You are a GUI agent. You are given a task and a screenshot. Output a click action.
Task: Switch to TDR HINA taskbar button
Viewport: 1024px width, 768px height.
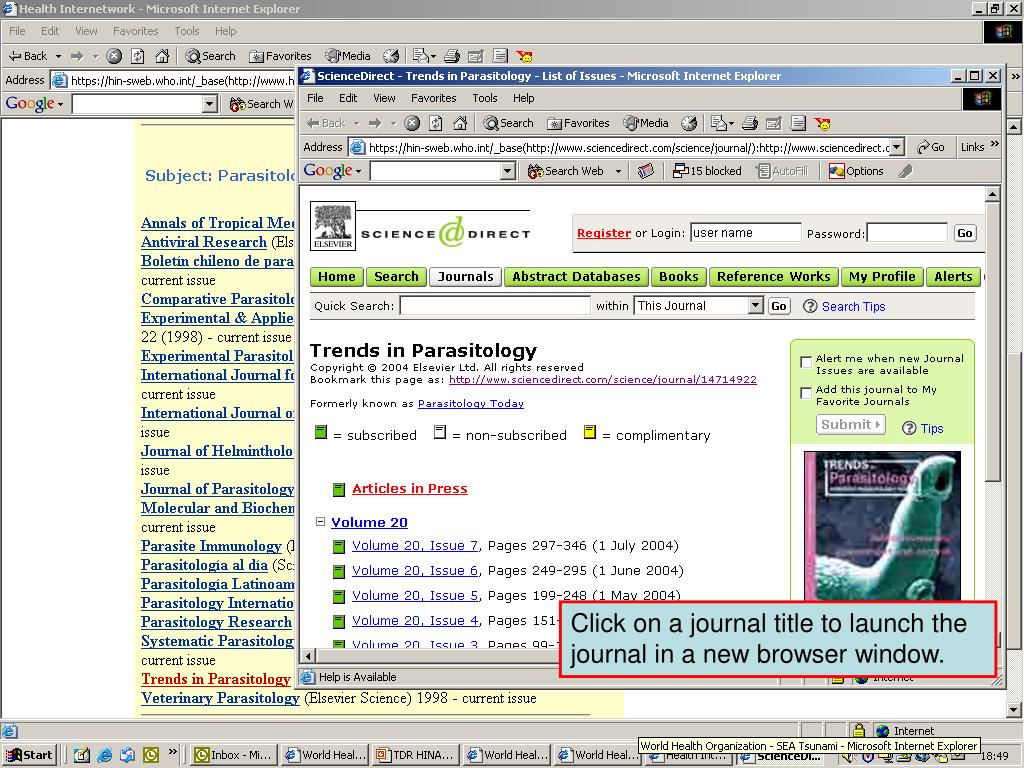[416, 755]
